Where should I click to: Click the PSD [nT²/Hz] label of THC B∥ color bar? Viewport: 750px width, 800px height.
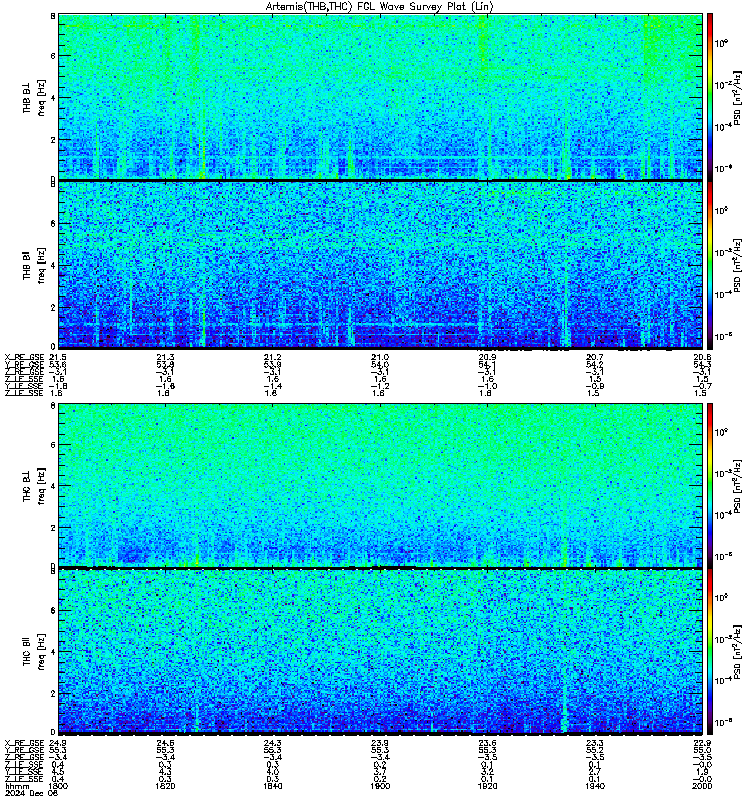click(x=738, y=652)
